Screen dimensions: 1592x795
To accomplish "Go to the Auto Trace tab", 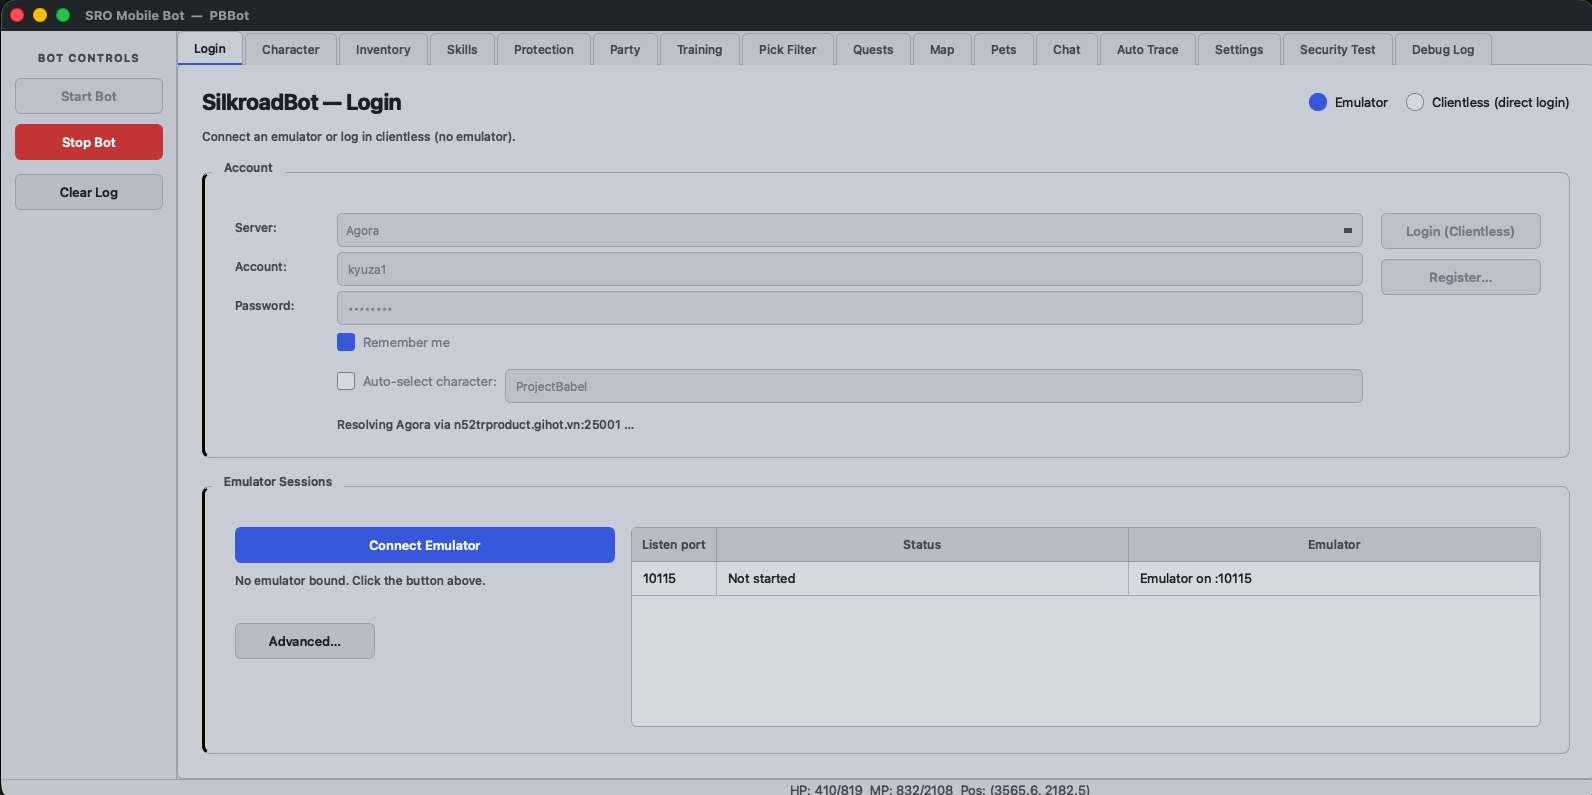I will click(1148, 49).
